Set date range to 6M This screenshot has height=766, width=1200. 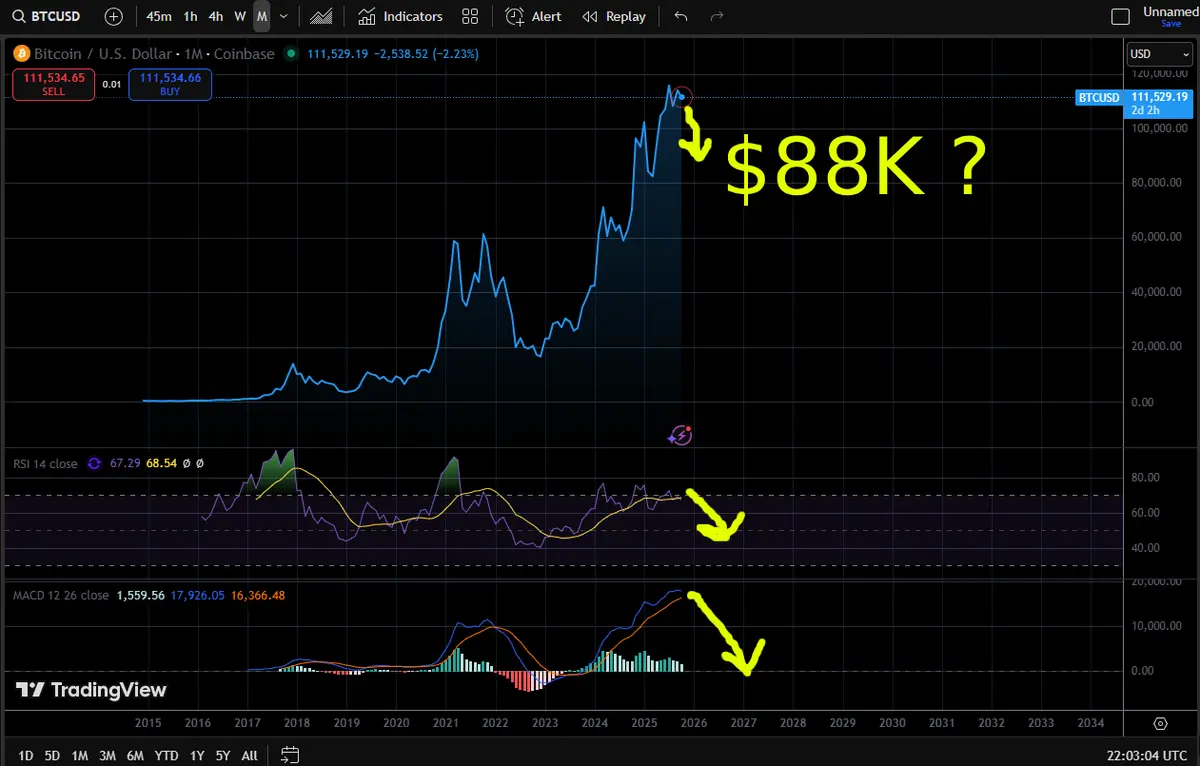(x=135, y=755)
